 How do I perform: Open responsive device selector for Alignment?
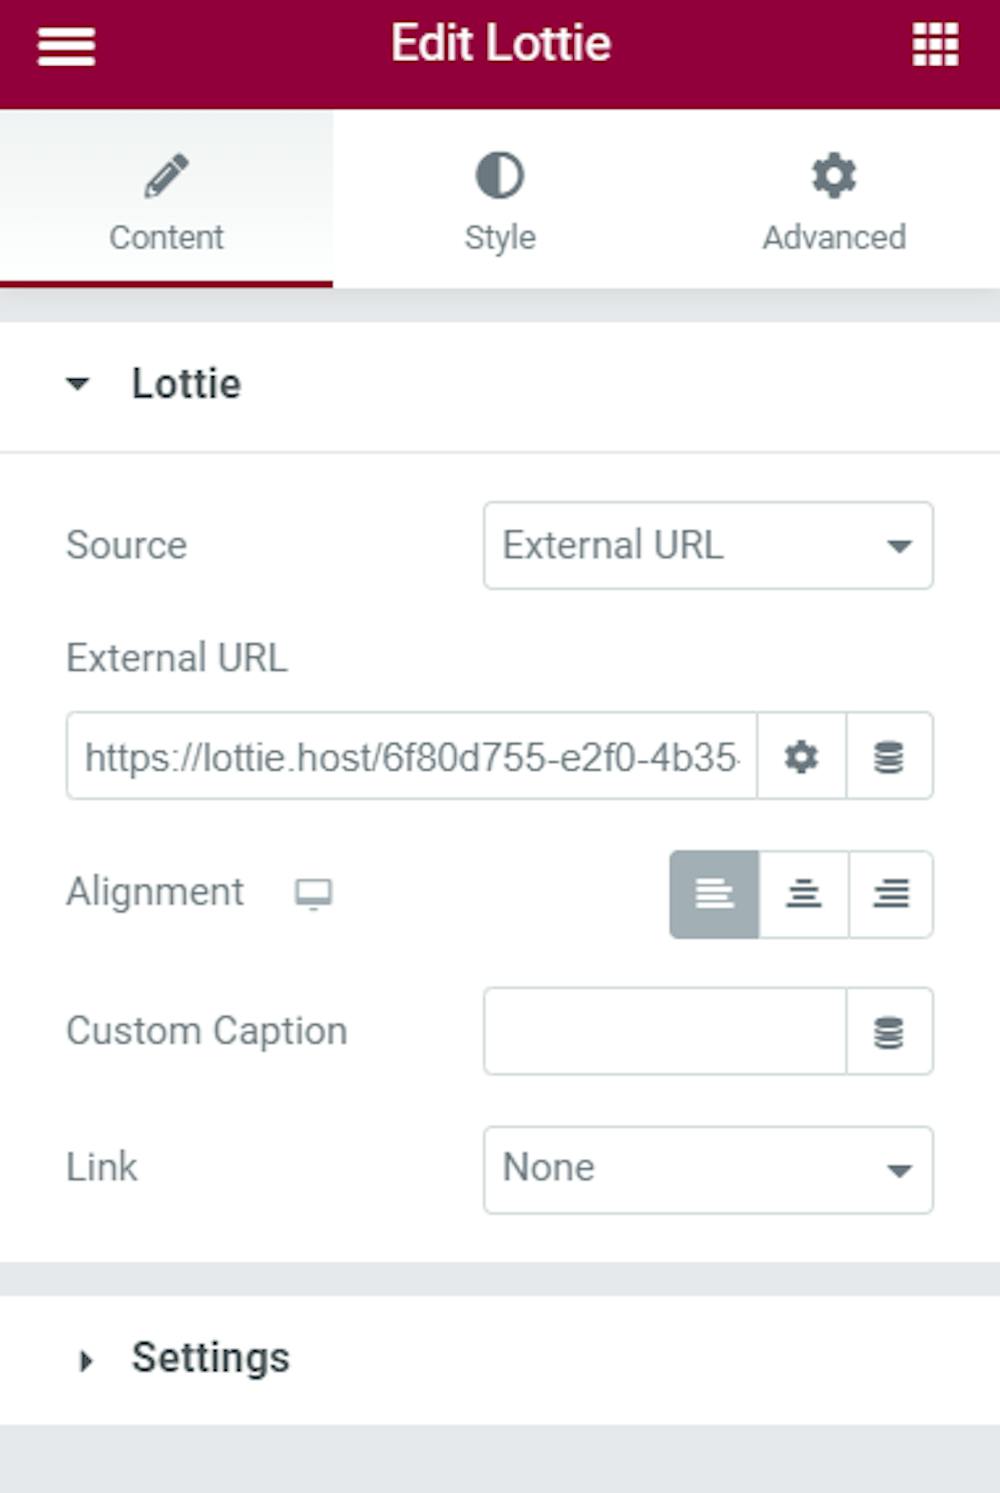tap(313, 893)
